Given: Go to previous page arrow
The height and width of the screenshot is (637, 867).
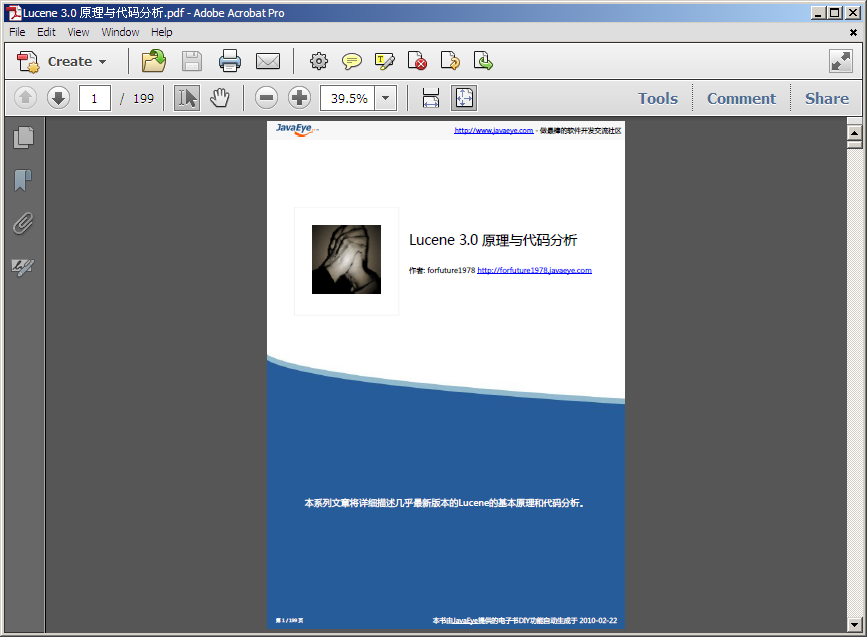Looking at the screenshot, I should coord(25,98).
